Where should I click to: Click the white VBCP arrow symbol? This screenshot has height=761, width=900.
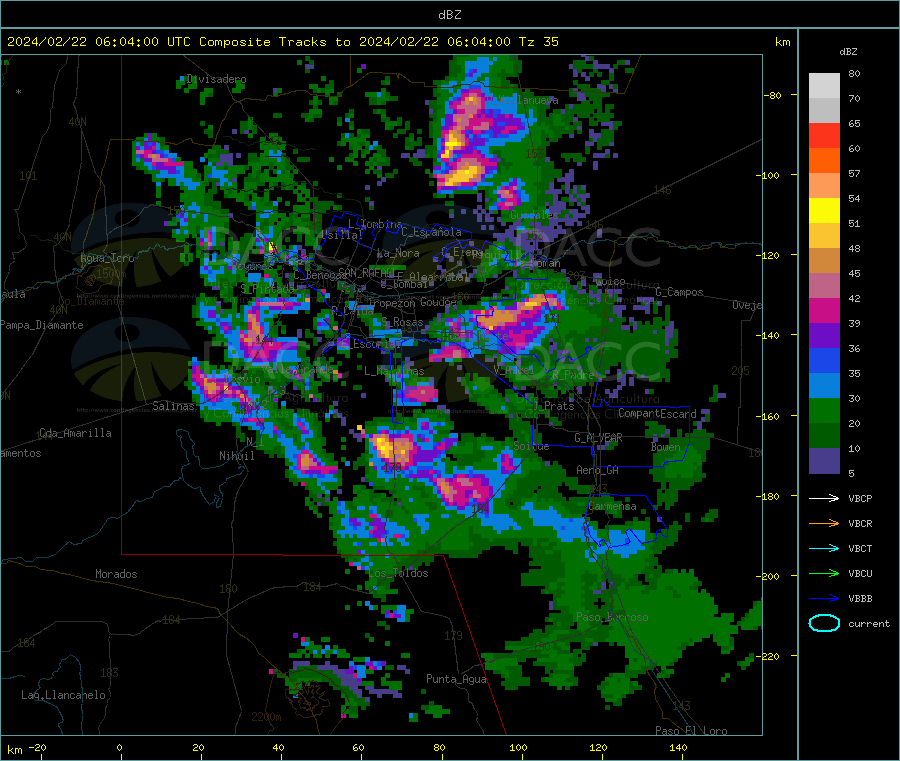point(824,498)
